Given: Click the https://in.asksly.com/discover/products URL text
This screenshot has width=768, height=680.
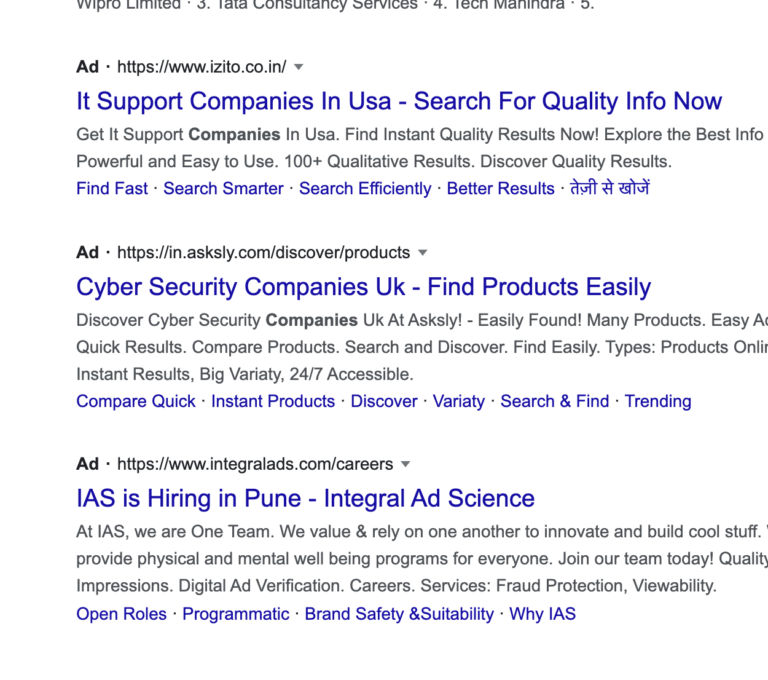Looking at the screenshot, I should [x=264, y=253].
